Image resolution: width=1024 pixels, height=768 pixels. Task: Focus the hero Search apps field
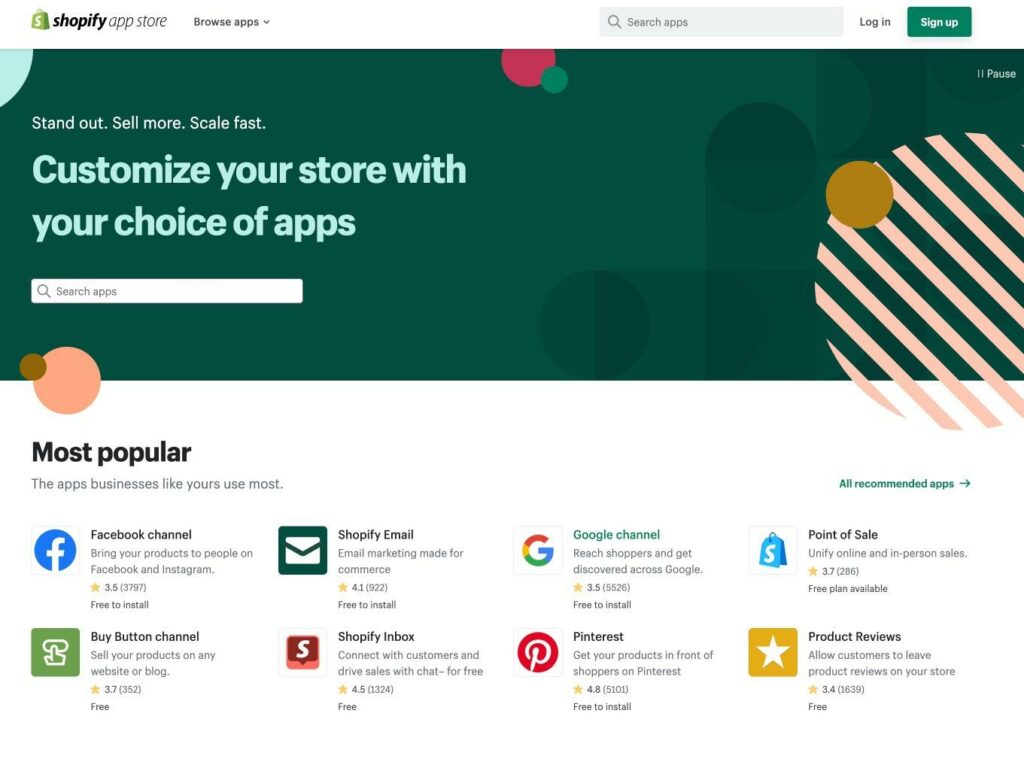click(x=167, y=291)
